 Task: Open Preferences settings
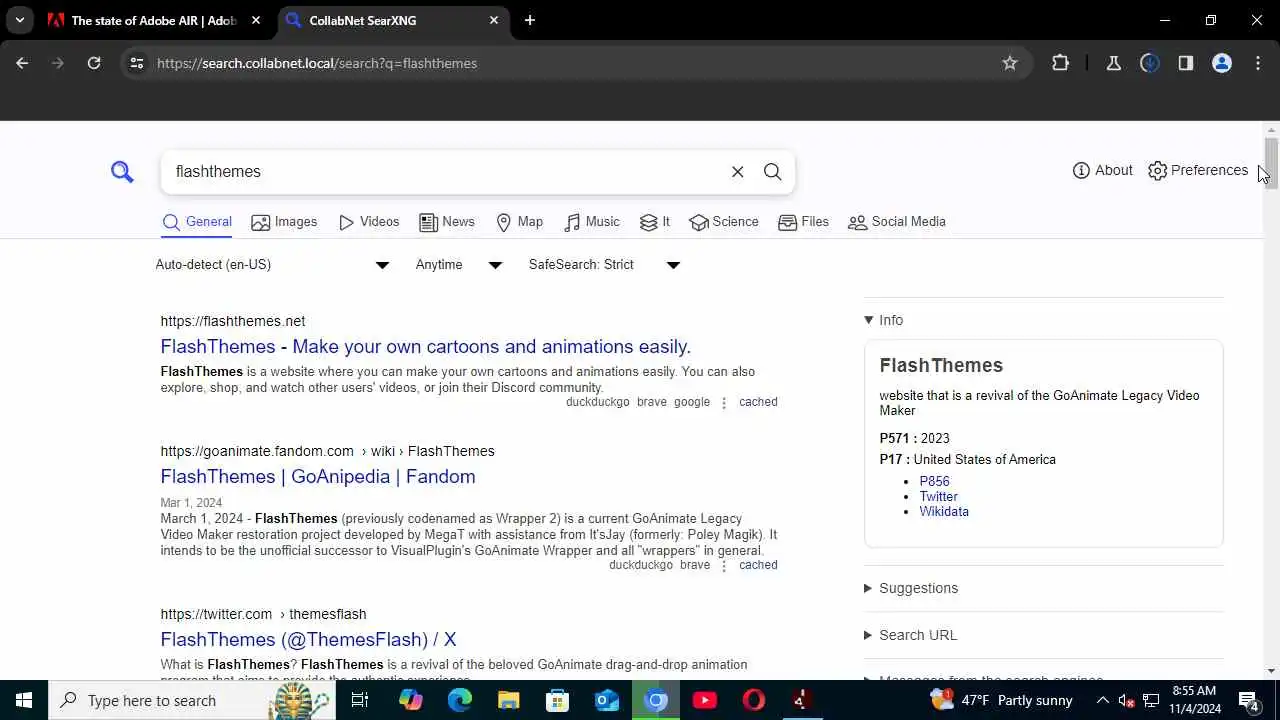tap(1198, 170)
